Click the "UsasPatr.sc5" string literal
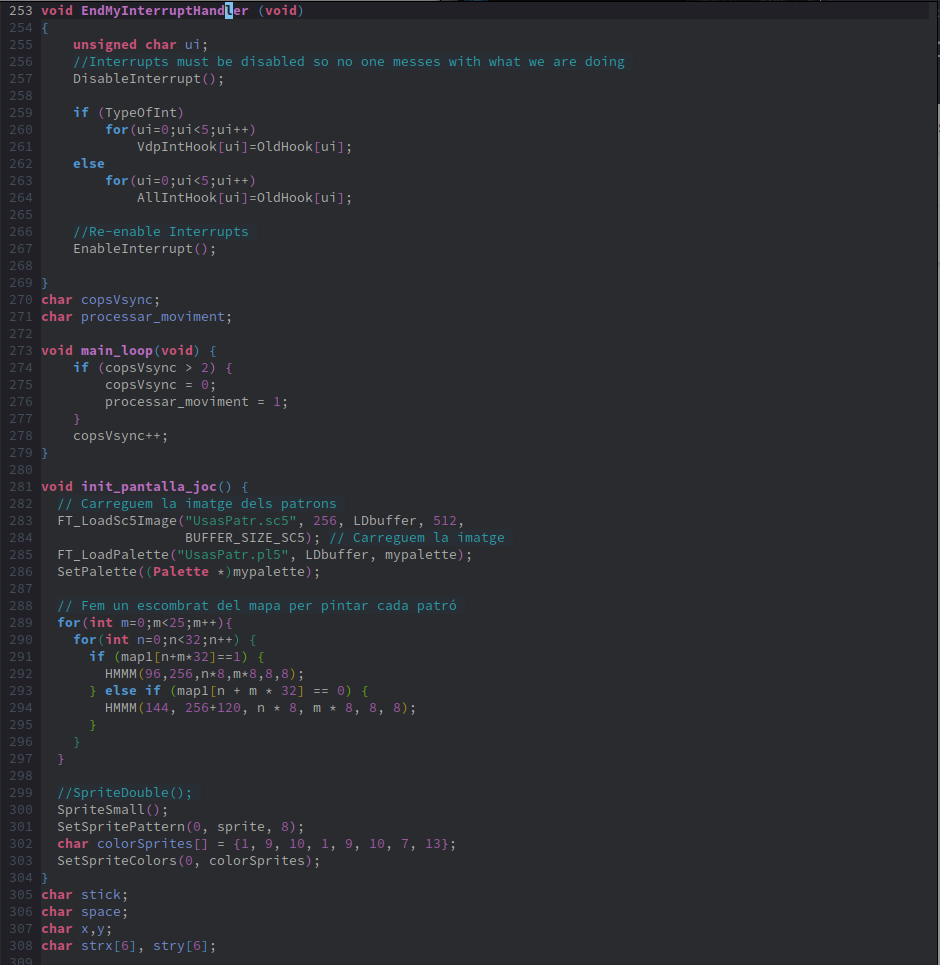 (241, 521)
